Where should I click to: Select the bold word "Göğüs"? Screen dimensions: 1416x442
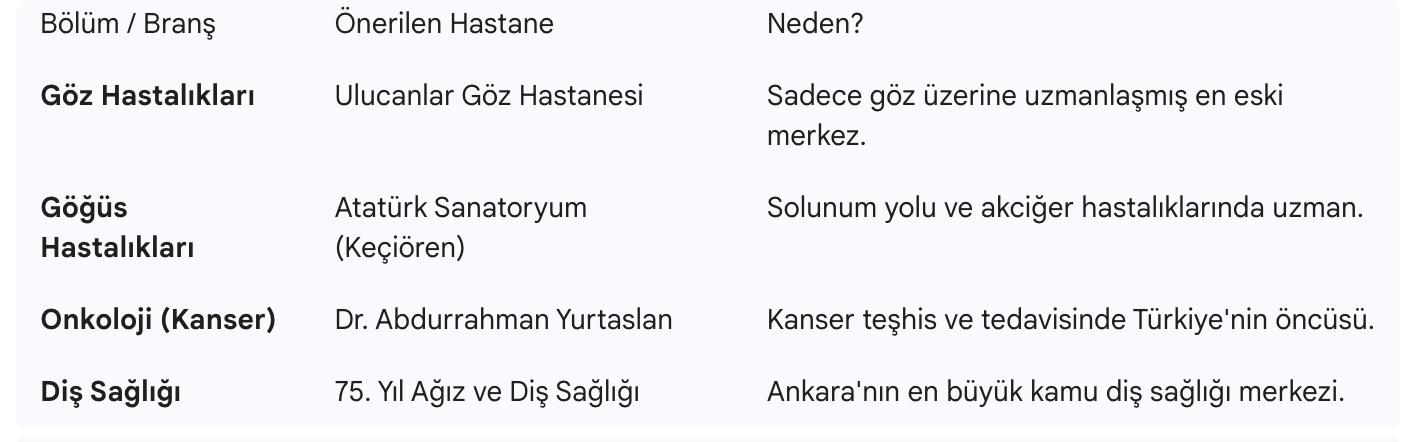tap(84, 208)
